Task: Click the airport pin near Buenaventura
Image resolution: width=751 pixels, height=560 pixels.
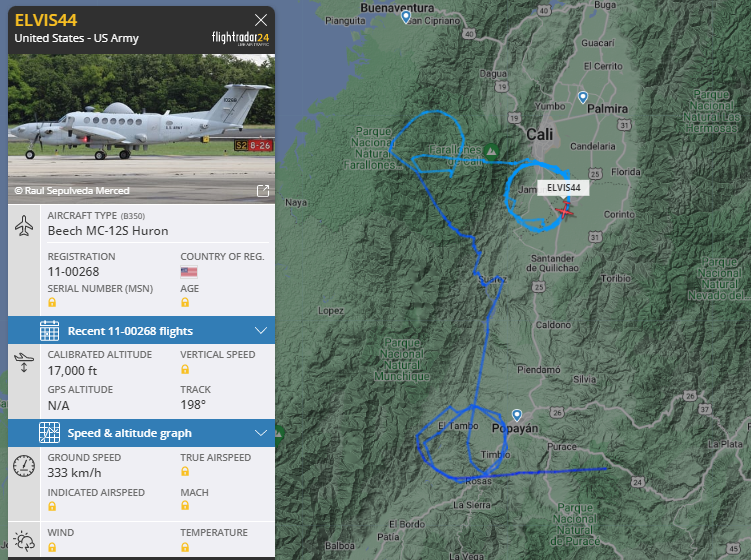Action: [x=406, y=17]
